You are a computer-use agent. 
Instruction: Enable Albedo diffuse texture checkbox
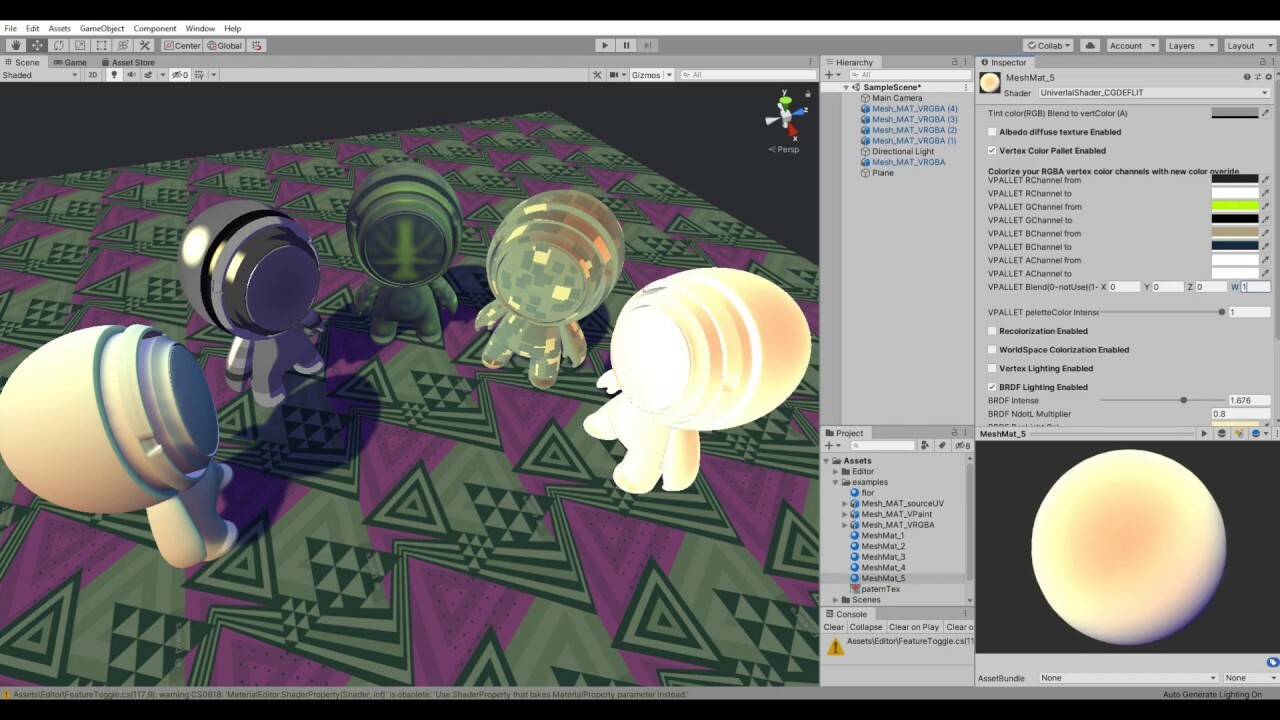pyautogui.click(x=992, y=132)
